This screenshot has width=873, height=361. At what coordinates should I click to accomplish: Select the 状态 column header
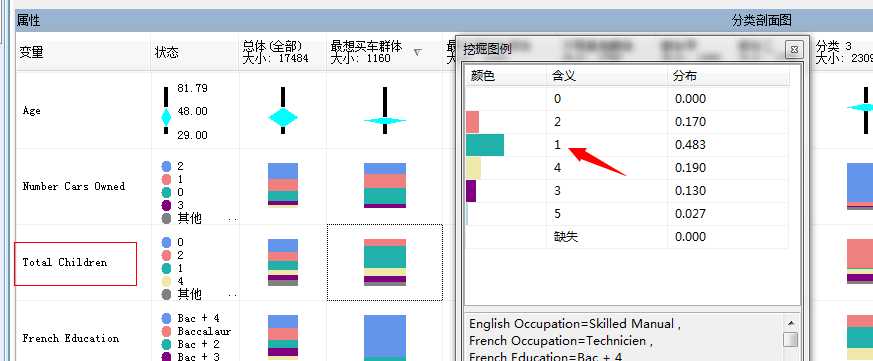coord(166,52)
